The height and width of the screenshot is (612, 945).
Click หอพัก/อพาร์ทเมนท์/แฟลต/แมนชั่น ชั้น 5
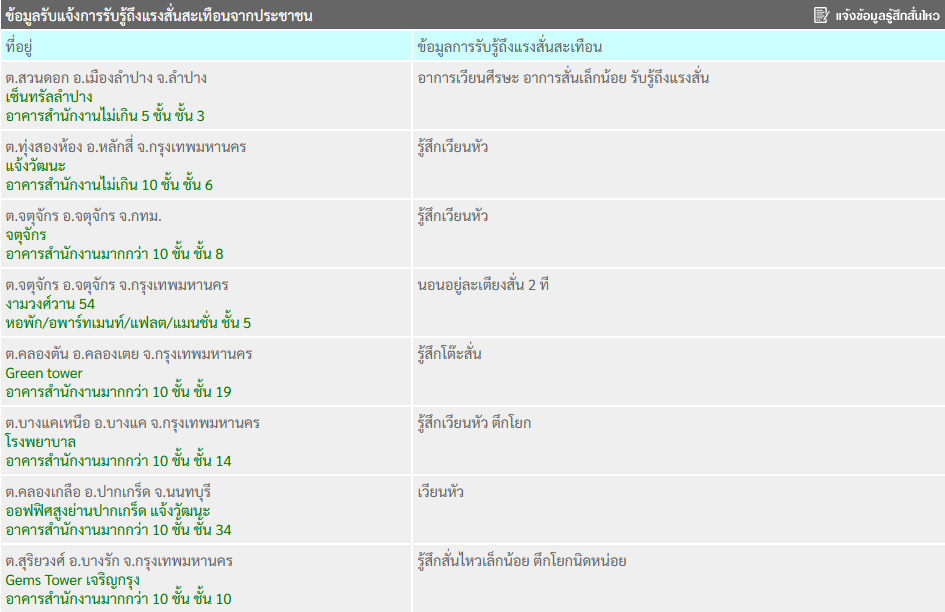(x=128, y=323)
